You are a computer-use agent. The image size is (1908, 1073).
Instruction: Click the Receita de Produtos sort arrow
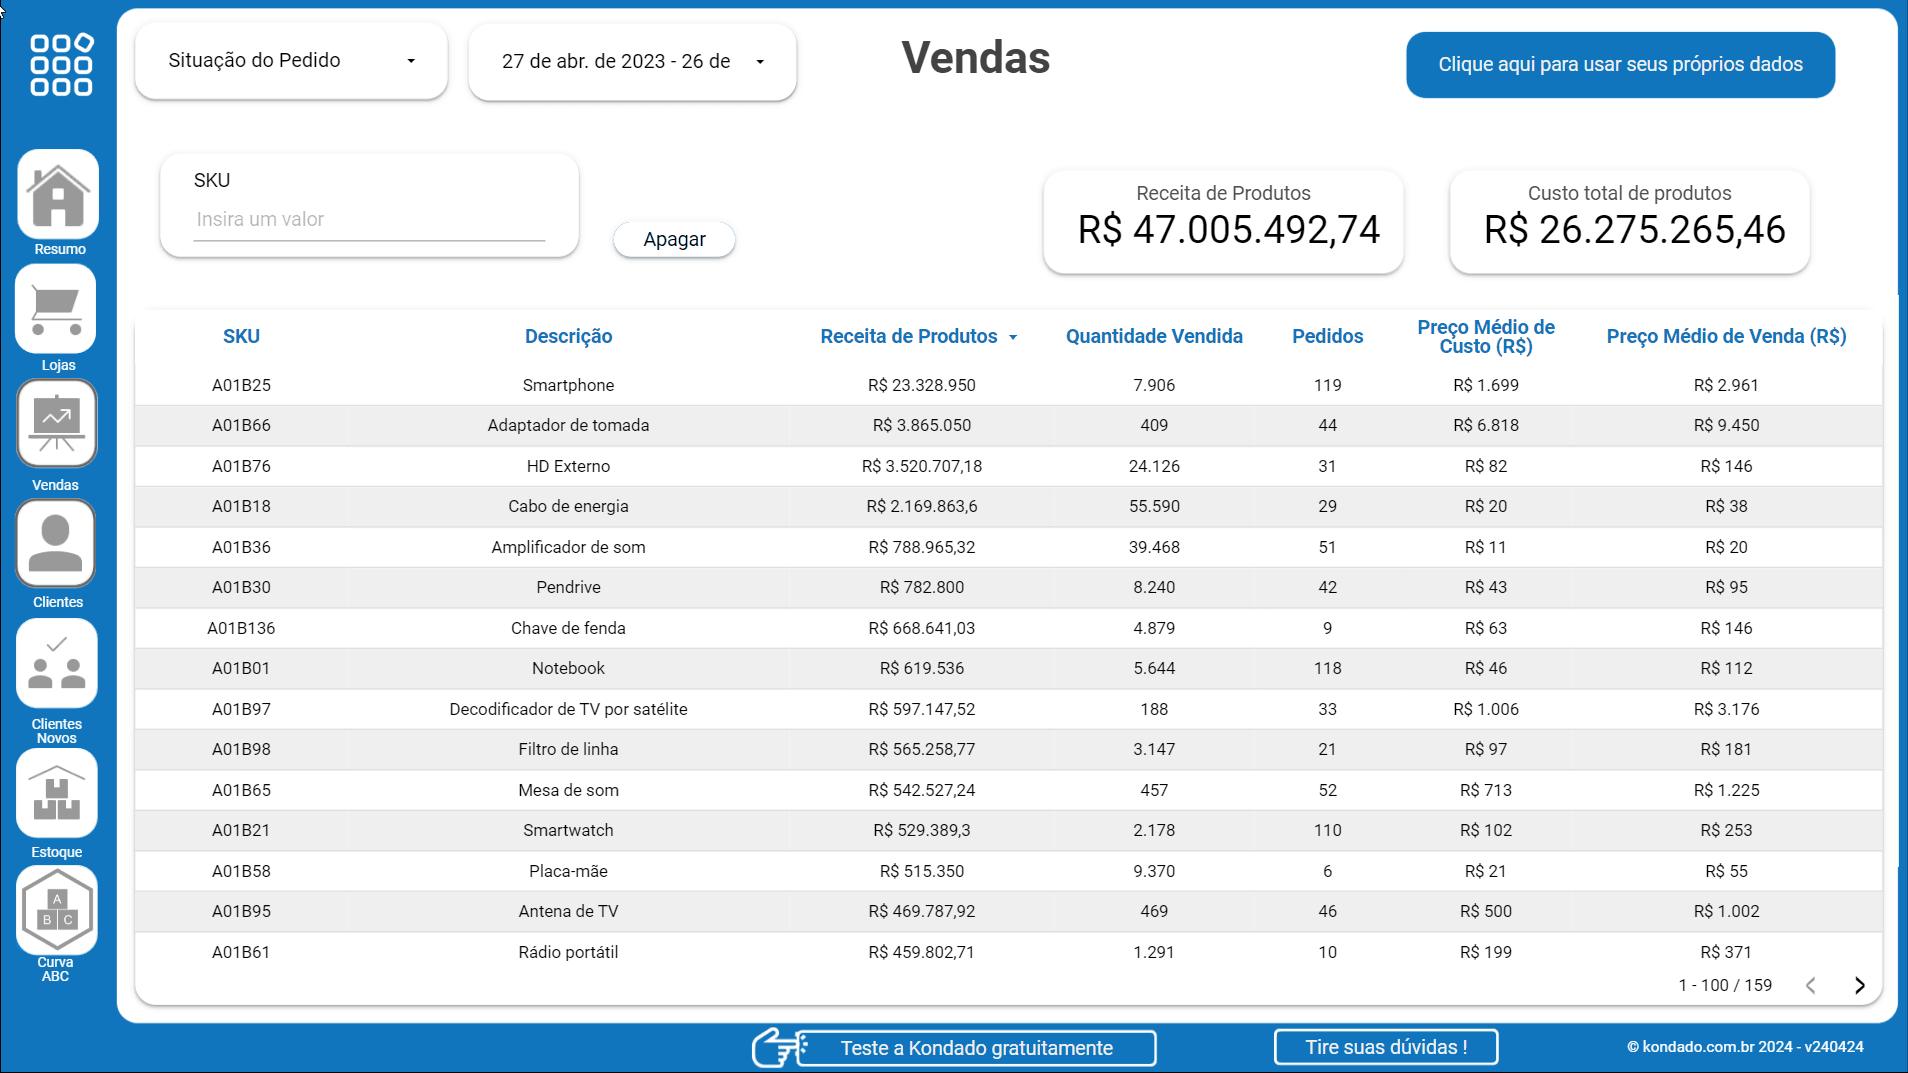(x=1013, y=338)
